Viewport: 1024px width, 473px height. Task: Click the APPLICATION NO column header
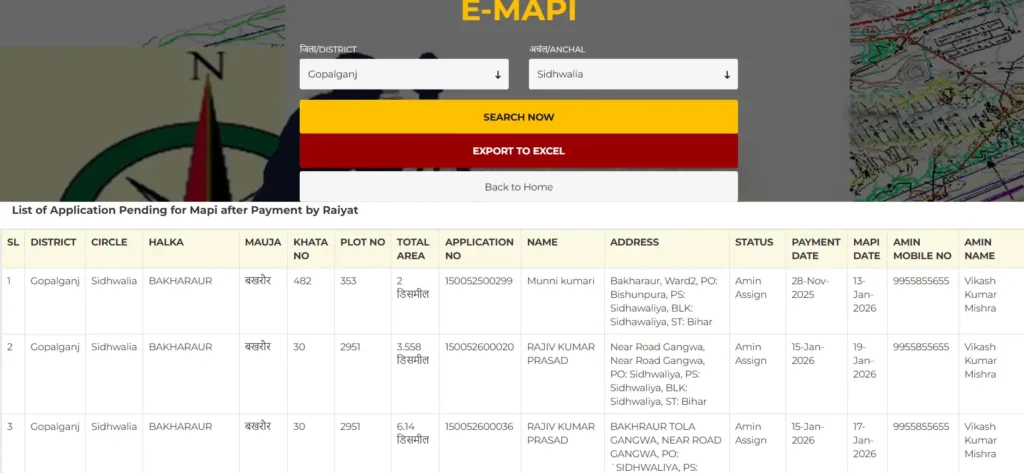[x=479, y=249]
